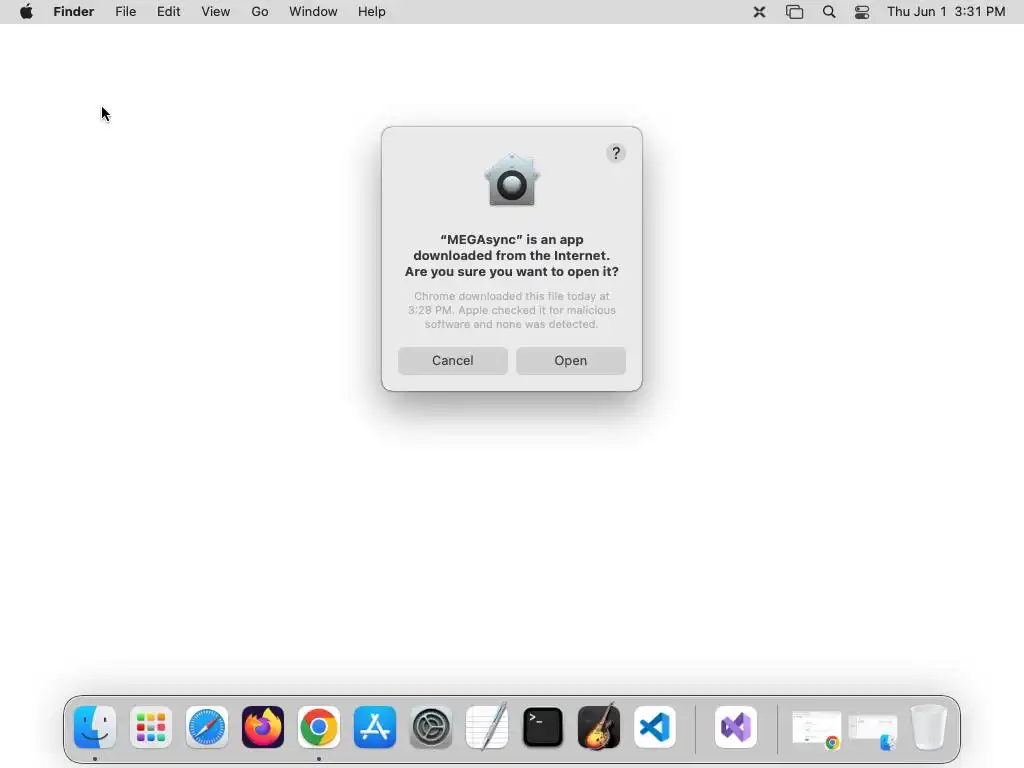Open the Window menu
This screenshot has height=768, width=1024.
point(313,12)
